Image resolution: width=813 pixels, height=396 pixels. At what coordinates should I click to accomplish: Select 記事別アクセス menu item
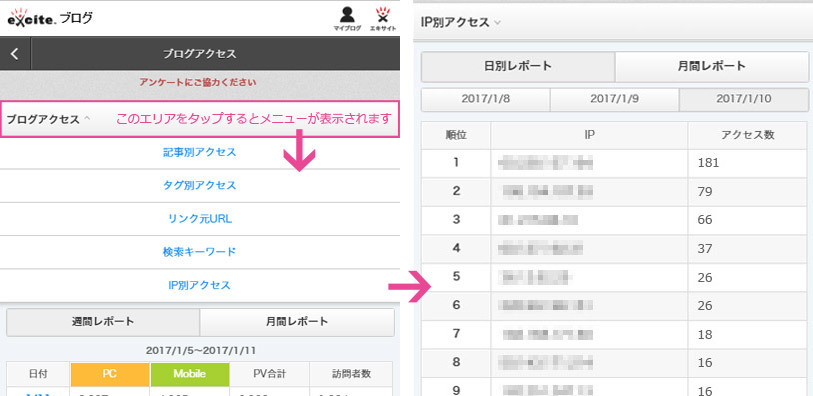[x=200, y=152]
